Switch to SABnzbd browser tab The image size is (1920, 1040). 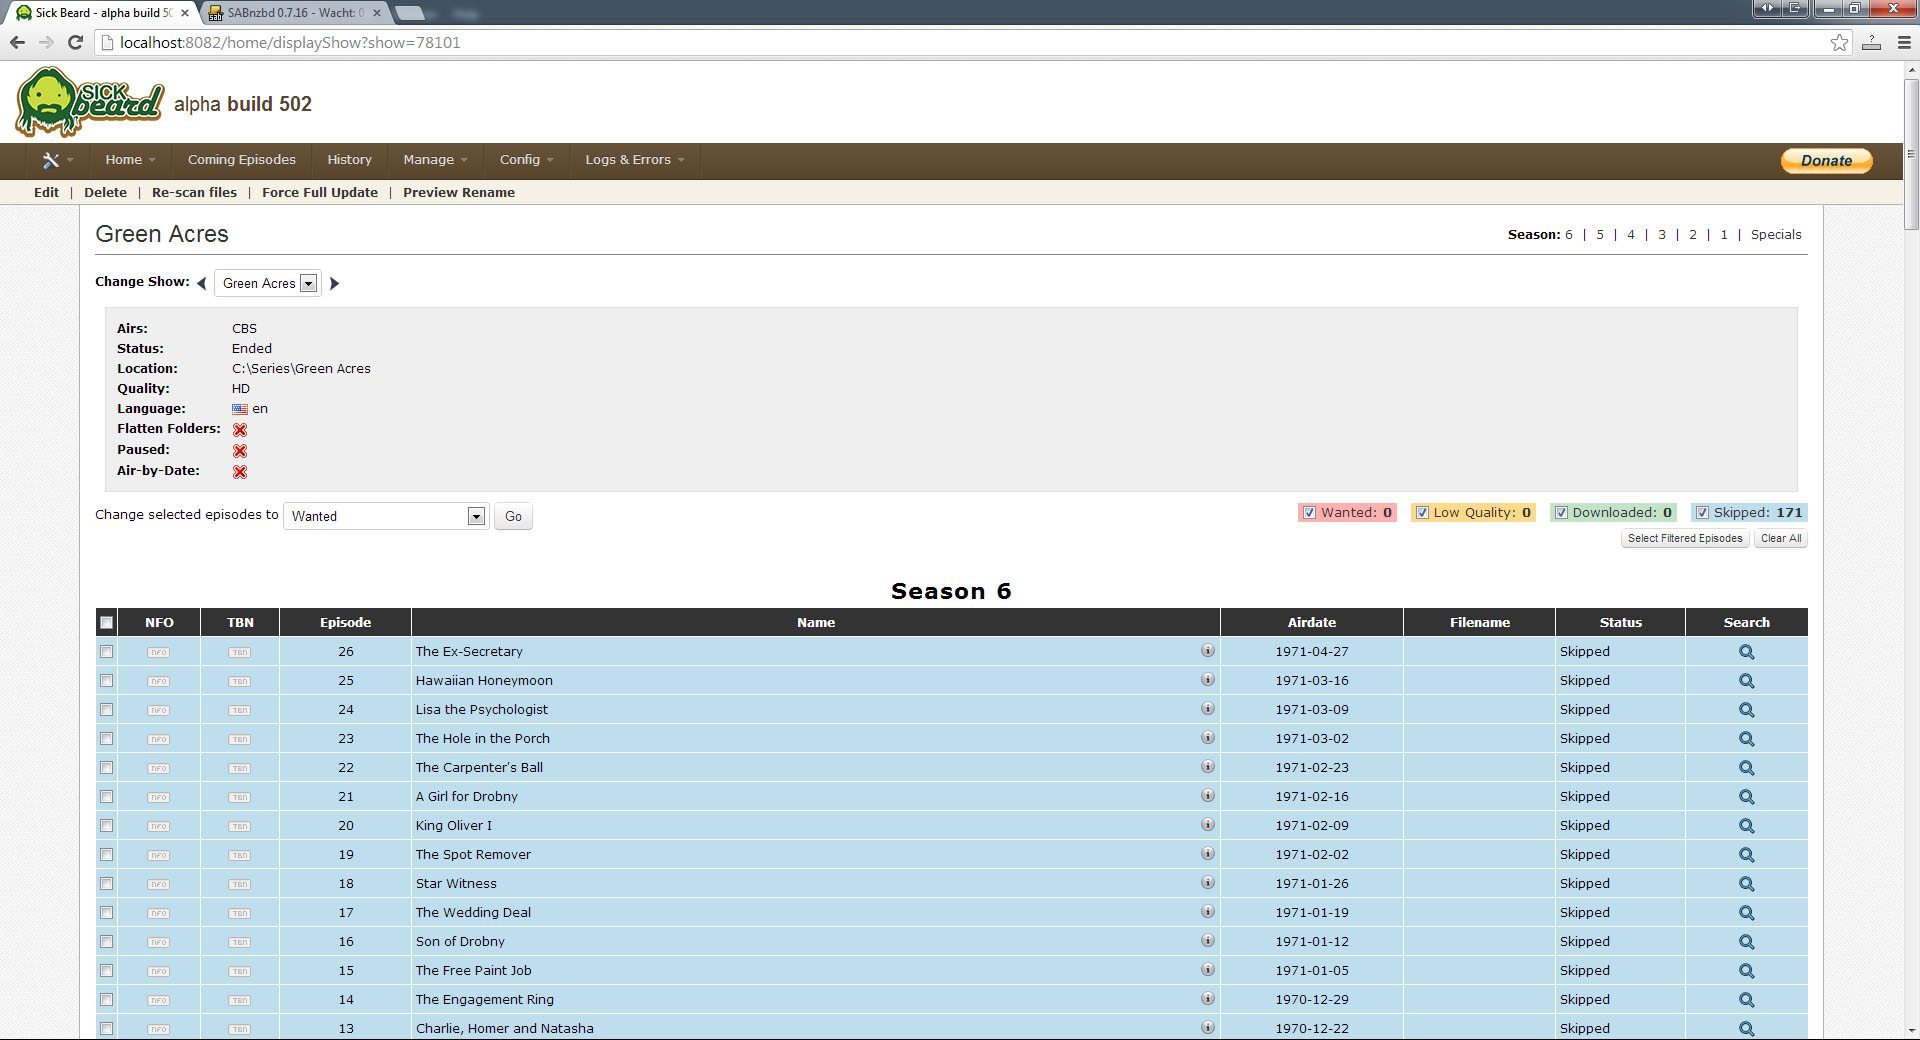295,13
